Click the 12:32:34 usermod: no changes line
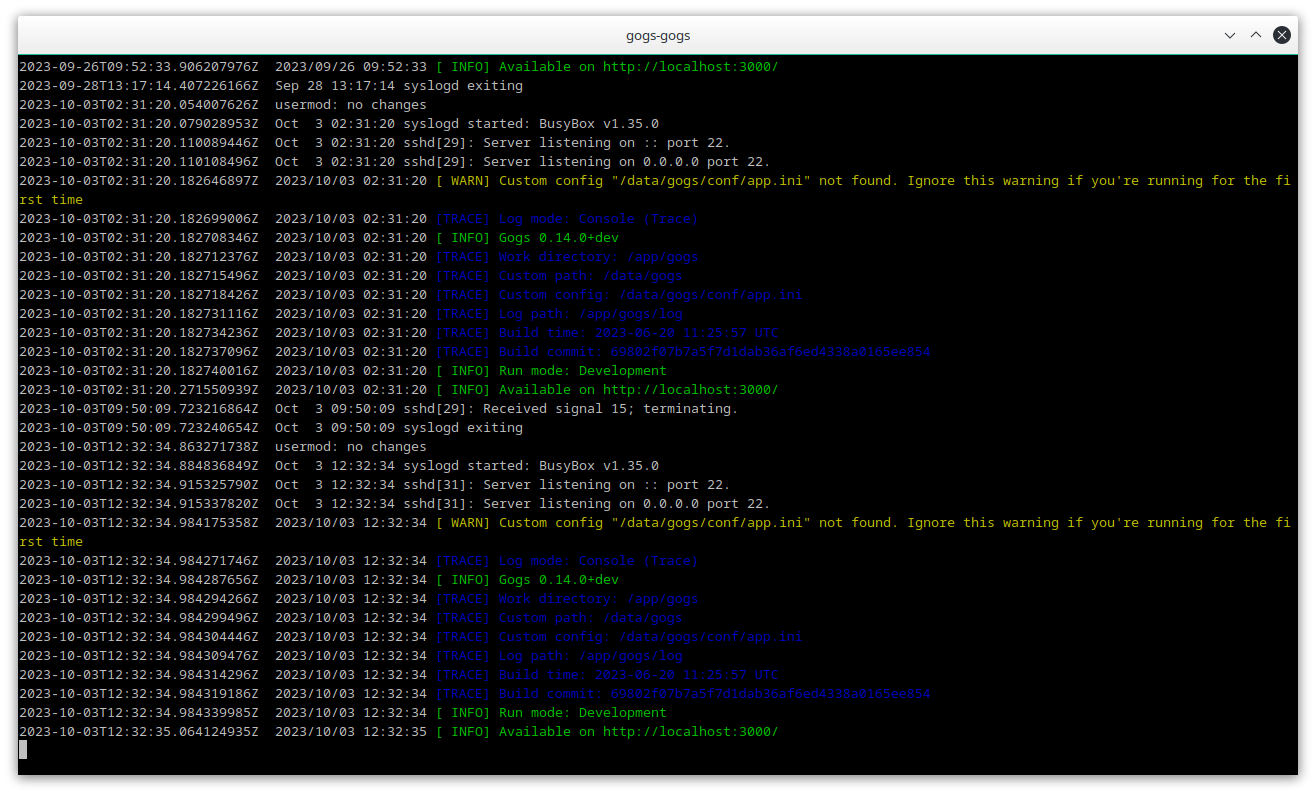 click(223, 447)
